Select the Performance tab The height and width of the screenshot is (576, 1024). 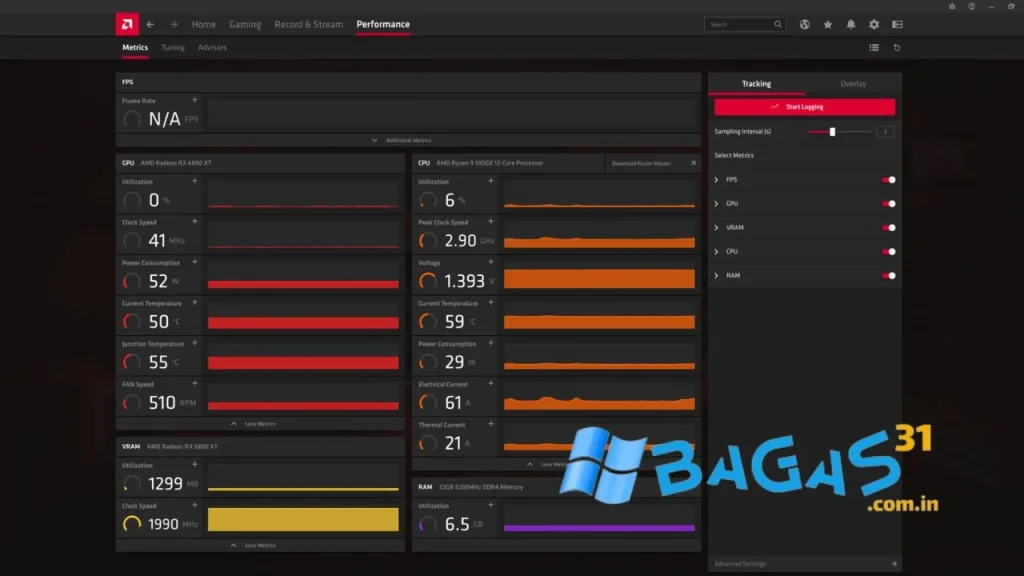pyautogui.click(x=383, y=24)
